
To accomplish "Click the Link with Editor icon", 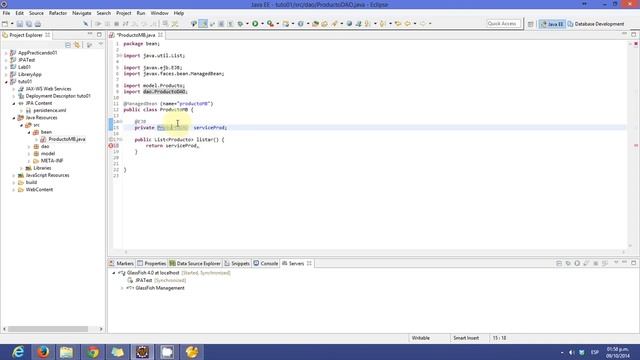I will pyautogui.click(x=77, y=45).
